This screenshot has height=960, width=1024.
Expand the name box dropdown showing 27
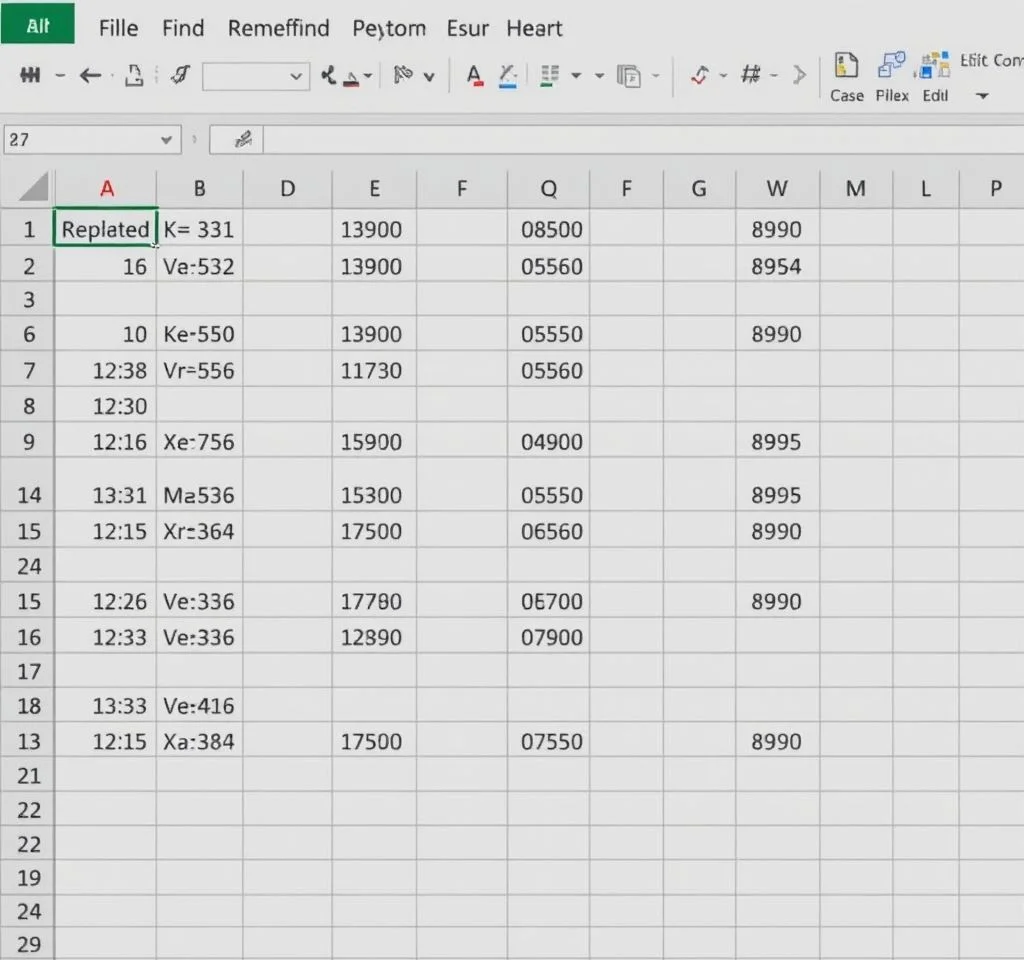pos(167,140)
